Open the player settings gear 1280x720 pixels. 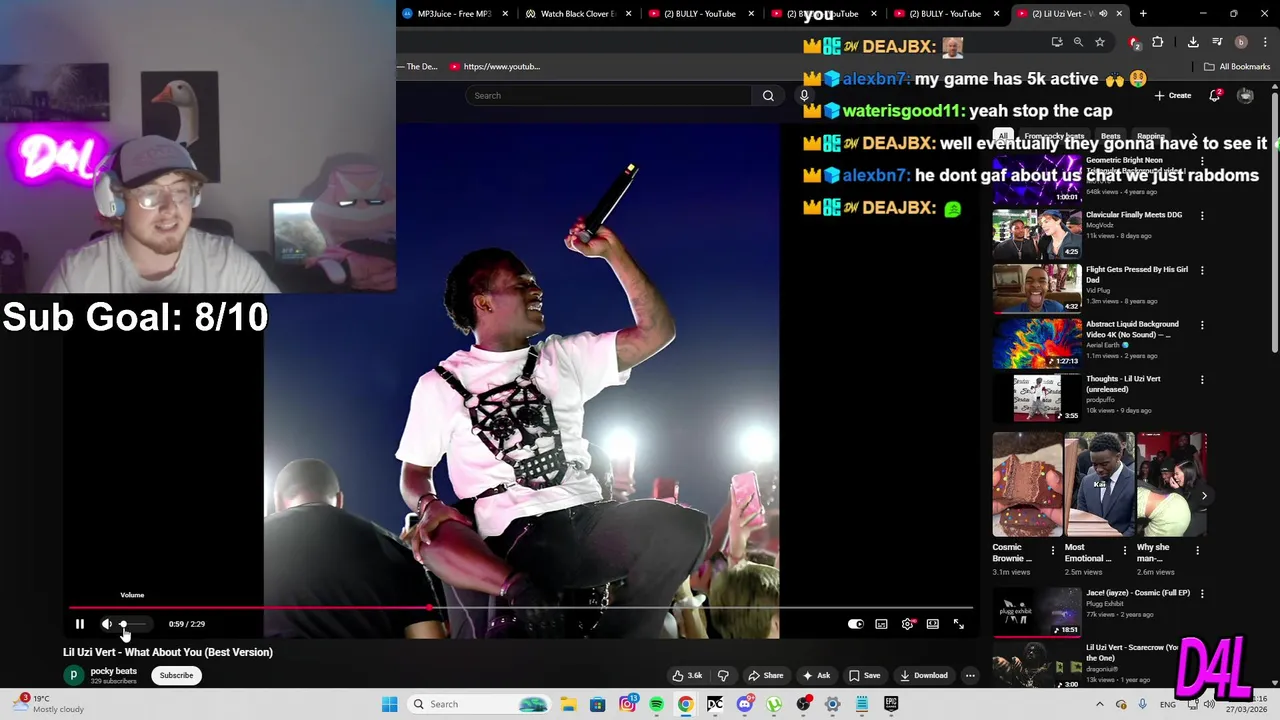click(907, 624)
